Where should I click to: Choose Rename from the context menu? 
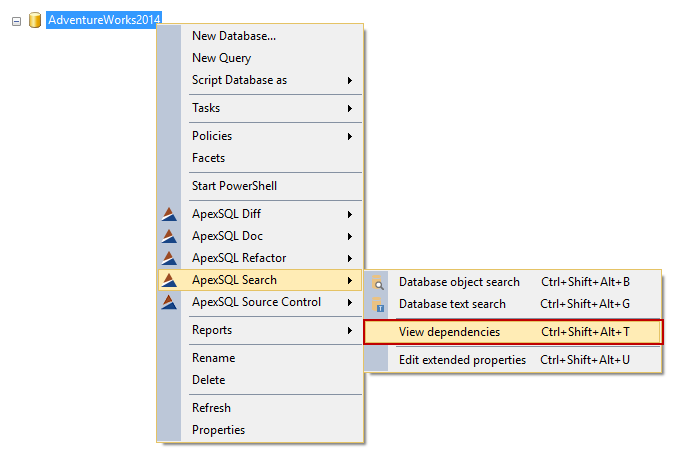[260, 358]
